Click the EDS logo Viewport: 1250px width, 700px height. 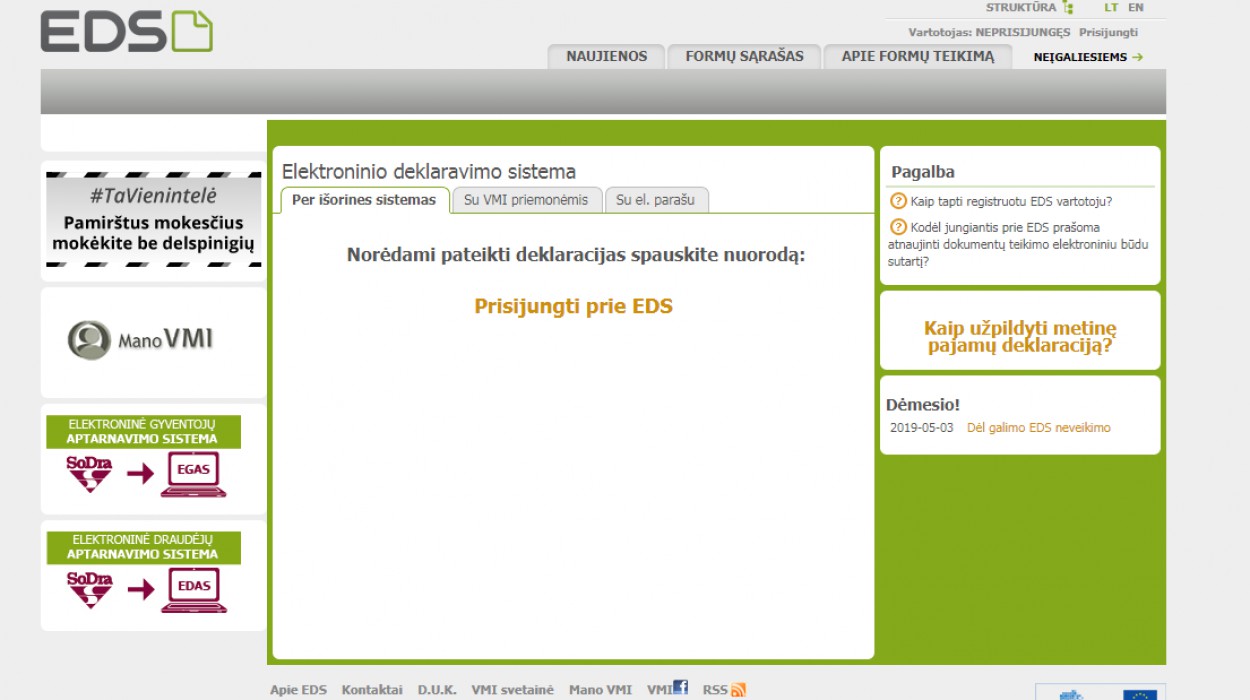[126, 31]
